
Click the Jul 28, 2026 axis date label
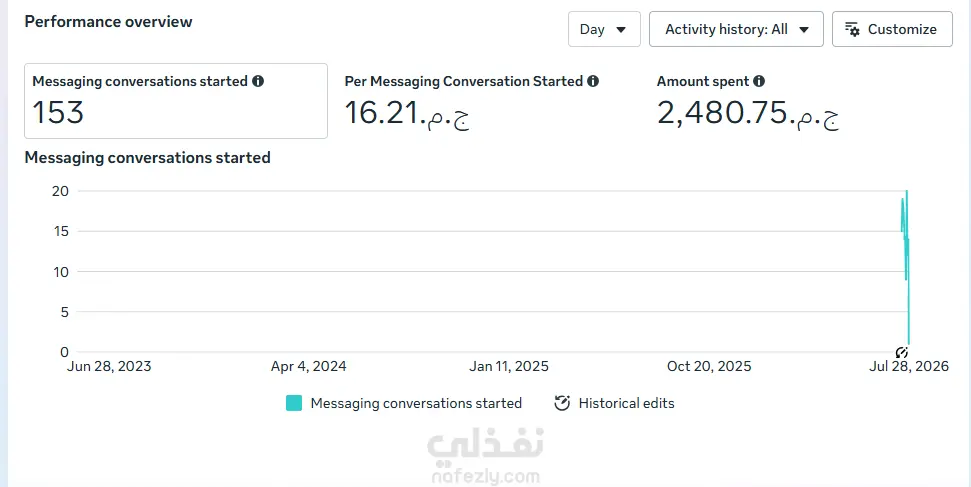click(909, 366)
